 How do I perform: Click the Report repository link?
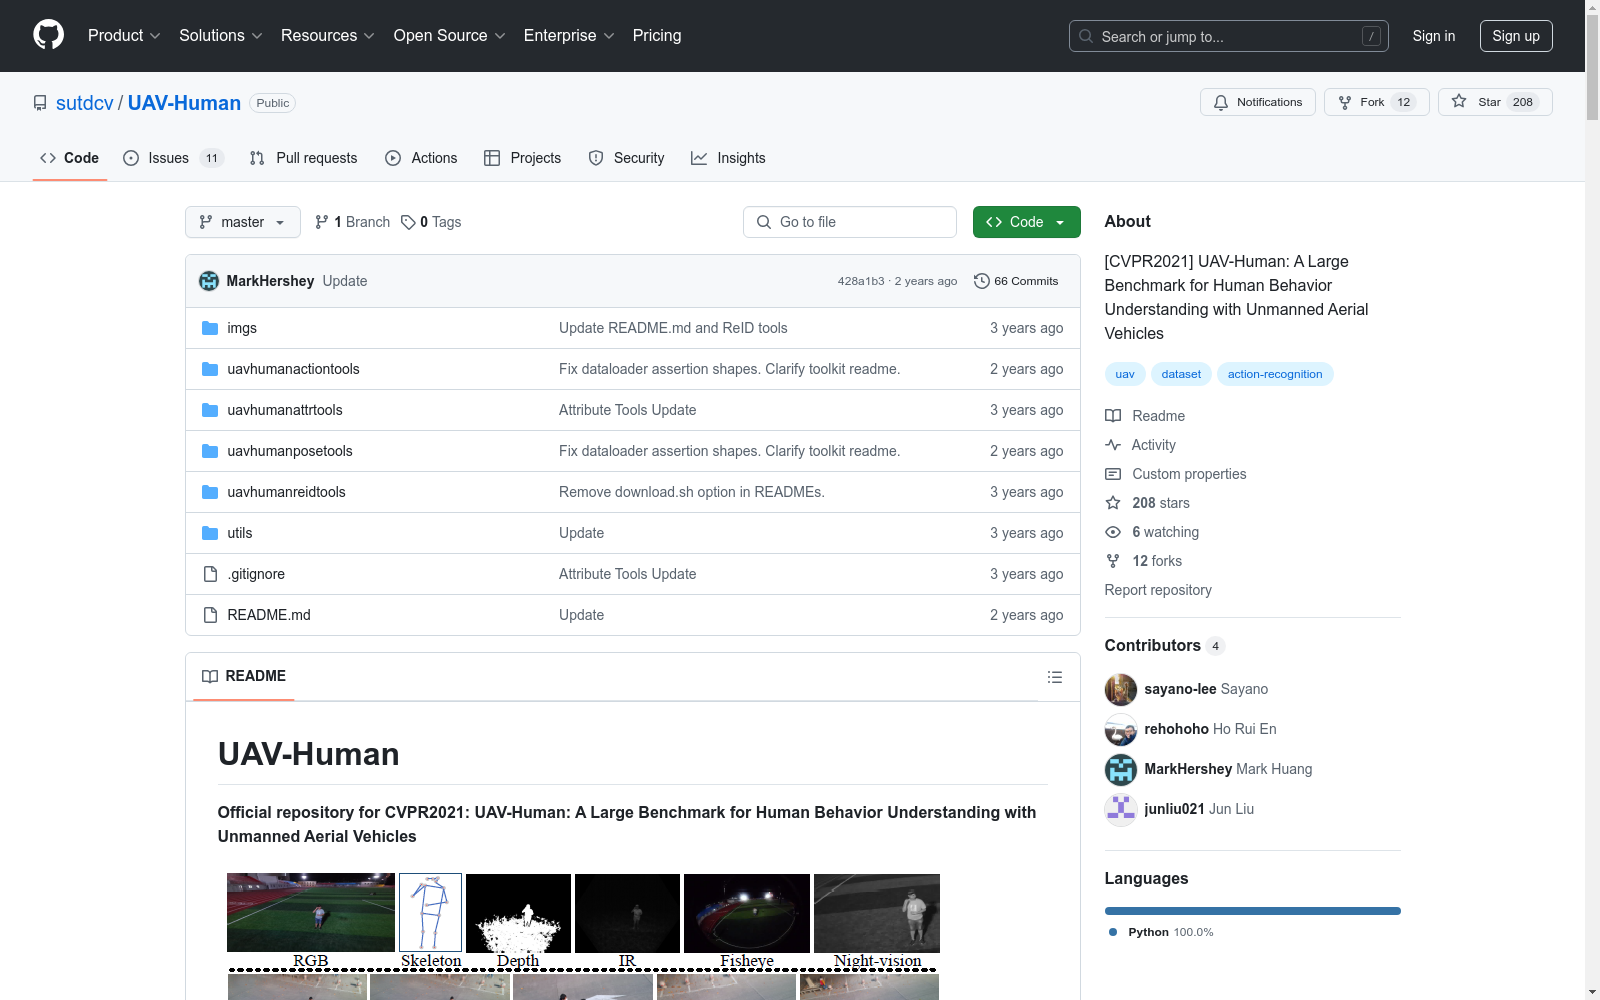(1158, 590)
